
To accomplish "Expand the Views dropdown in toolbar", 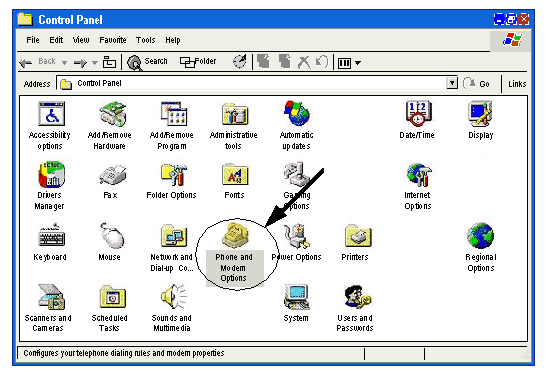I will point(358,63).
